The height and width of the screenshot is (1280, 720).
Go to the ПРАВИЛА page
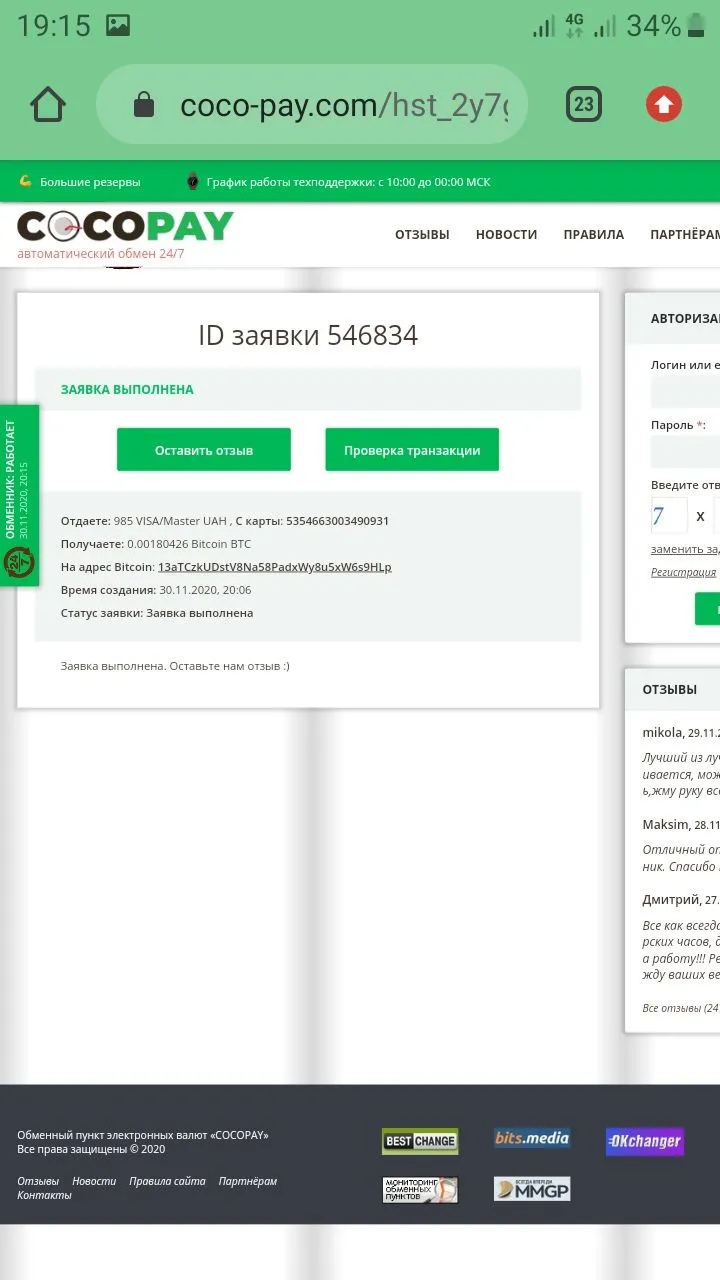[x=593, y=235]
